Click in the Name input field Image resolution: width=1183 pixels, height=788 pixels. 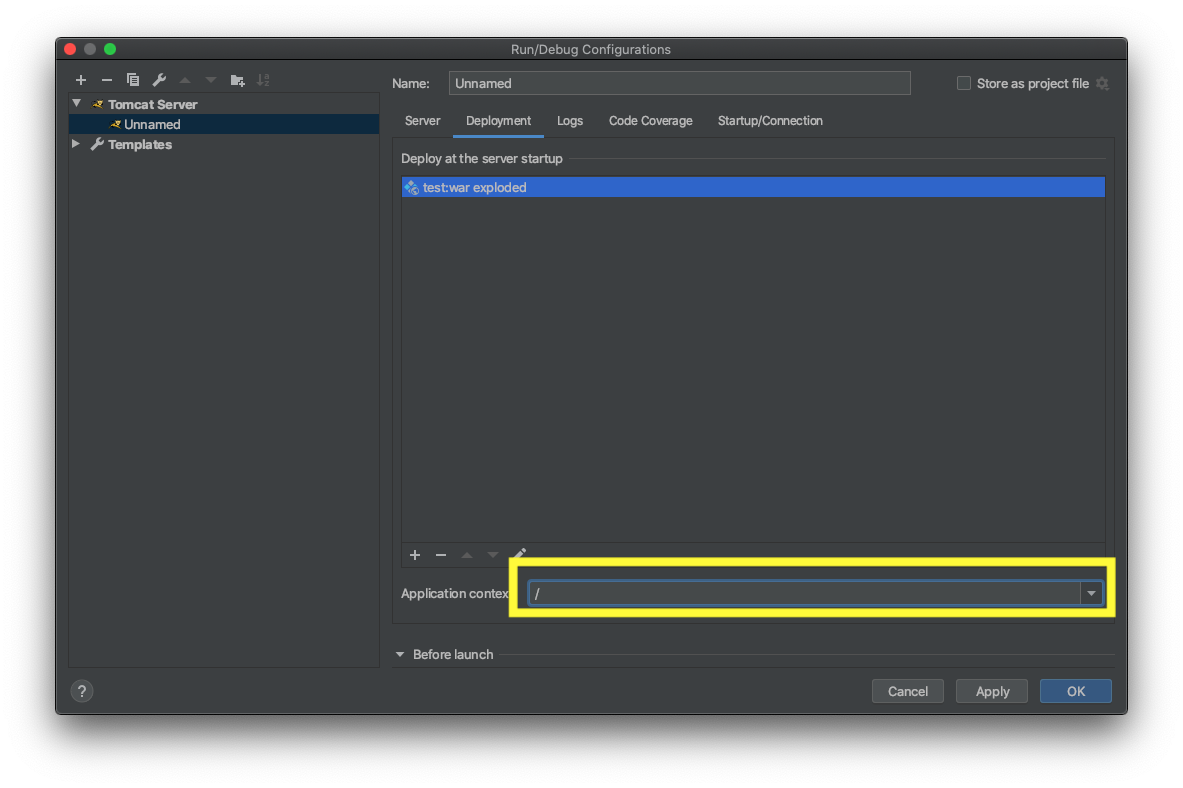(680, 83)
